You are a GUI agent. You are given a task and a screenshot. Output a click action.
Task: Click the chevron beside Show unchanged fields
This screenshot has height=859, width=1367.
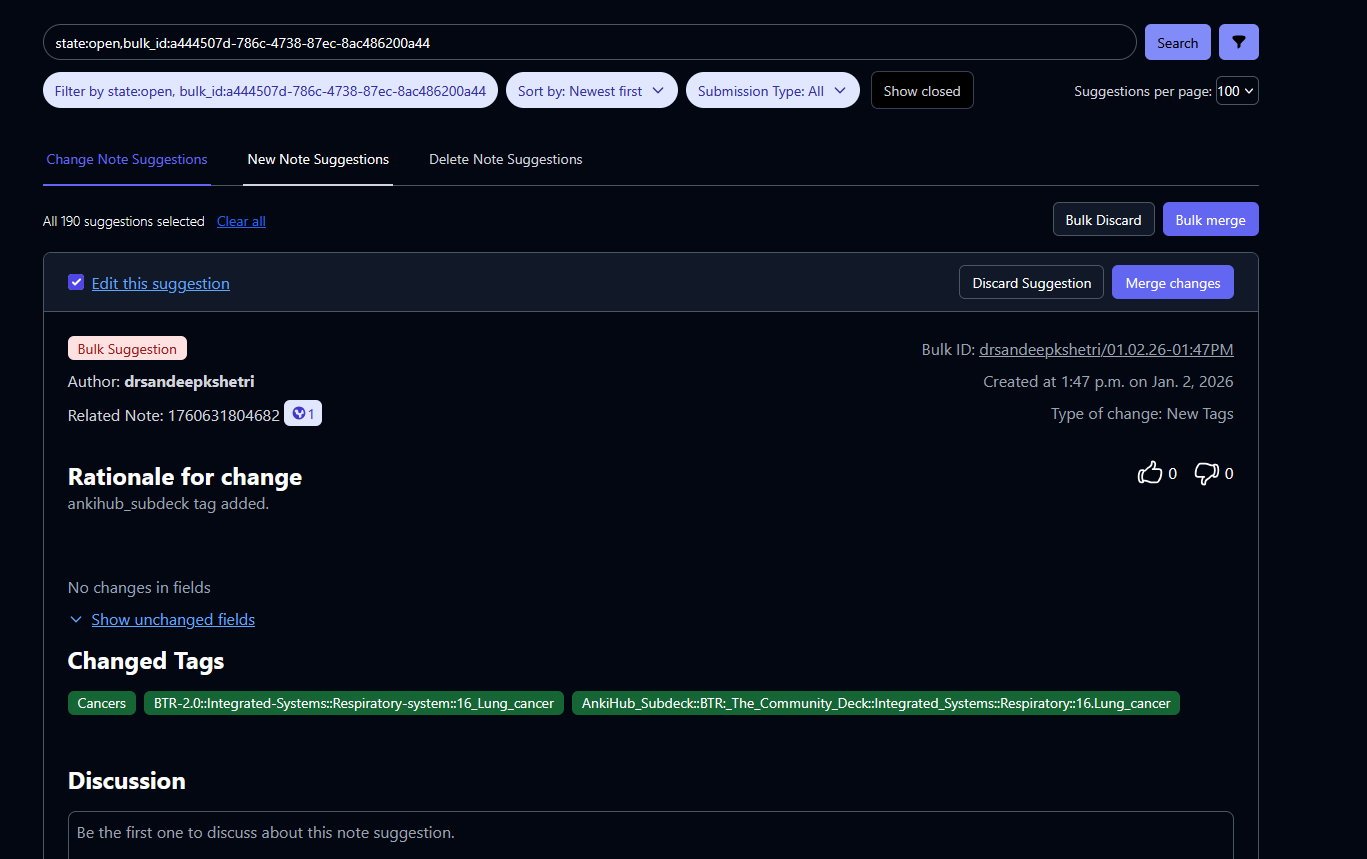[76, 620]
